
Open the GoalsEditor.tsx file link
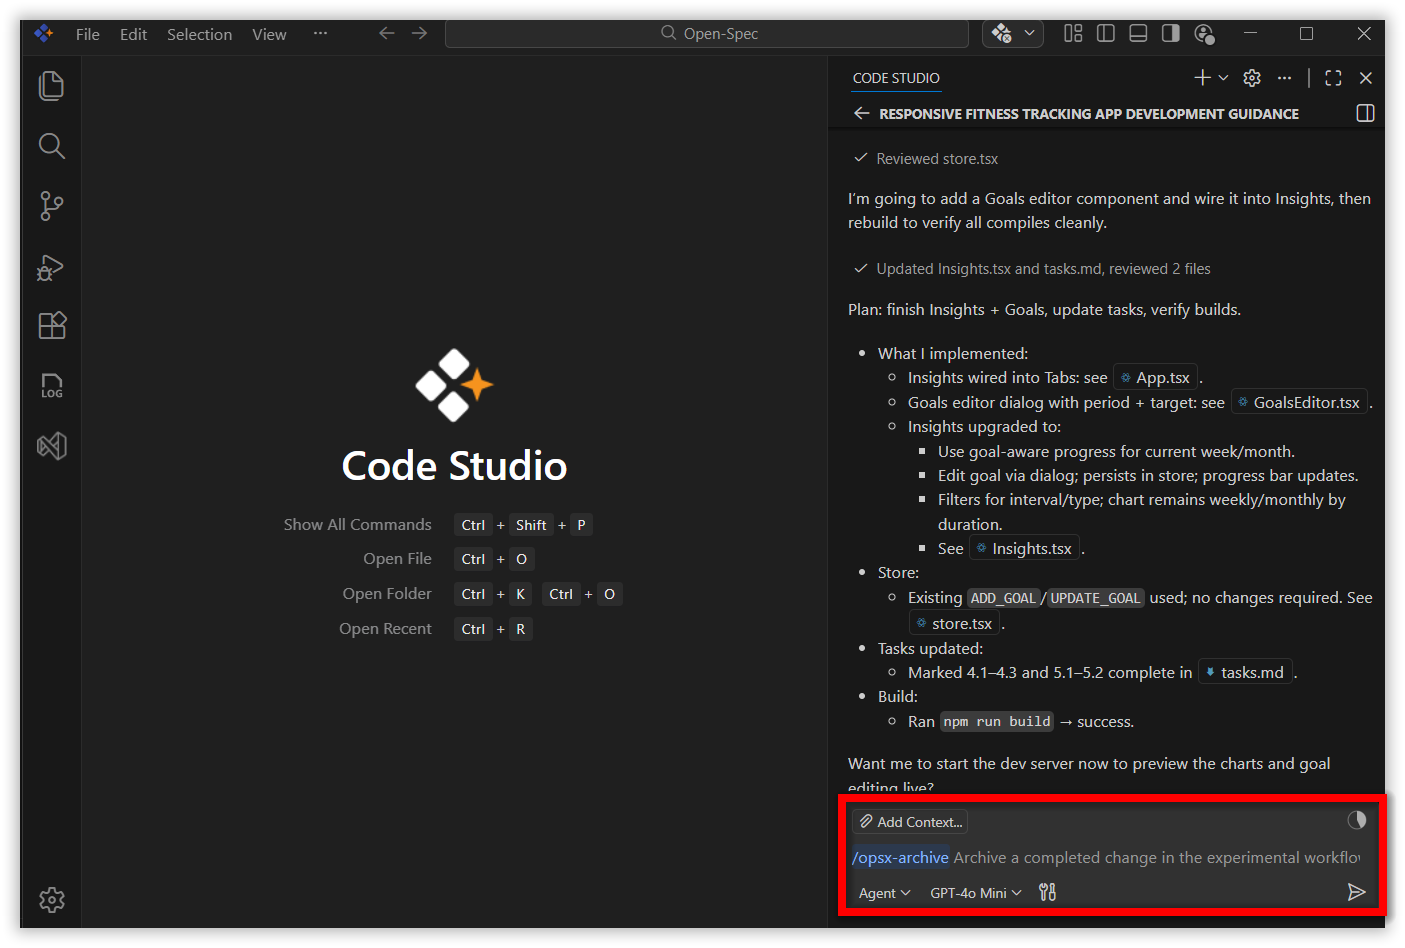(x=1299, y=403)
